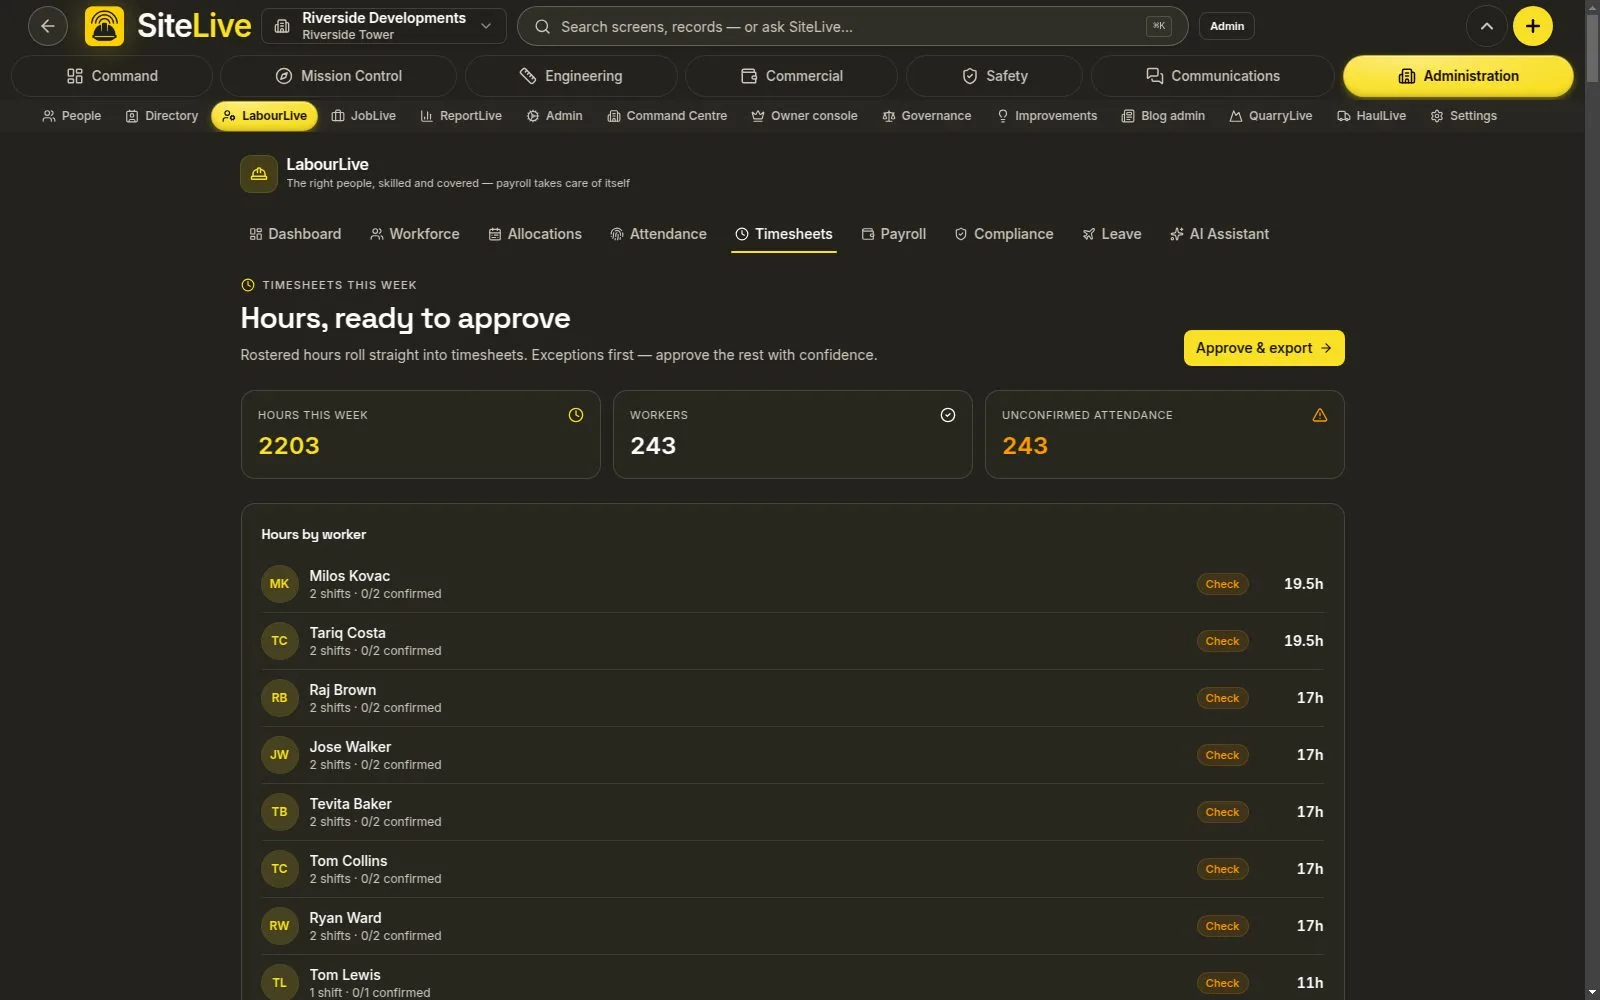Click the MK avatar for Milos Kovac
The image size is (1600, 1000).
tap(280, 584)
